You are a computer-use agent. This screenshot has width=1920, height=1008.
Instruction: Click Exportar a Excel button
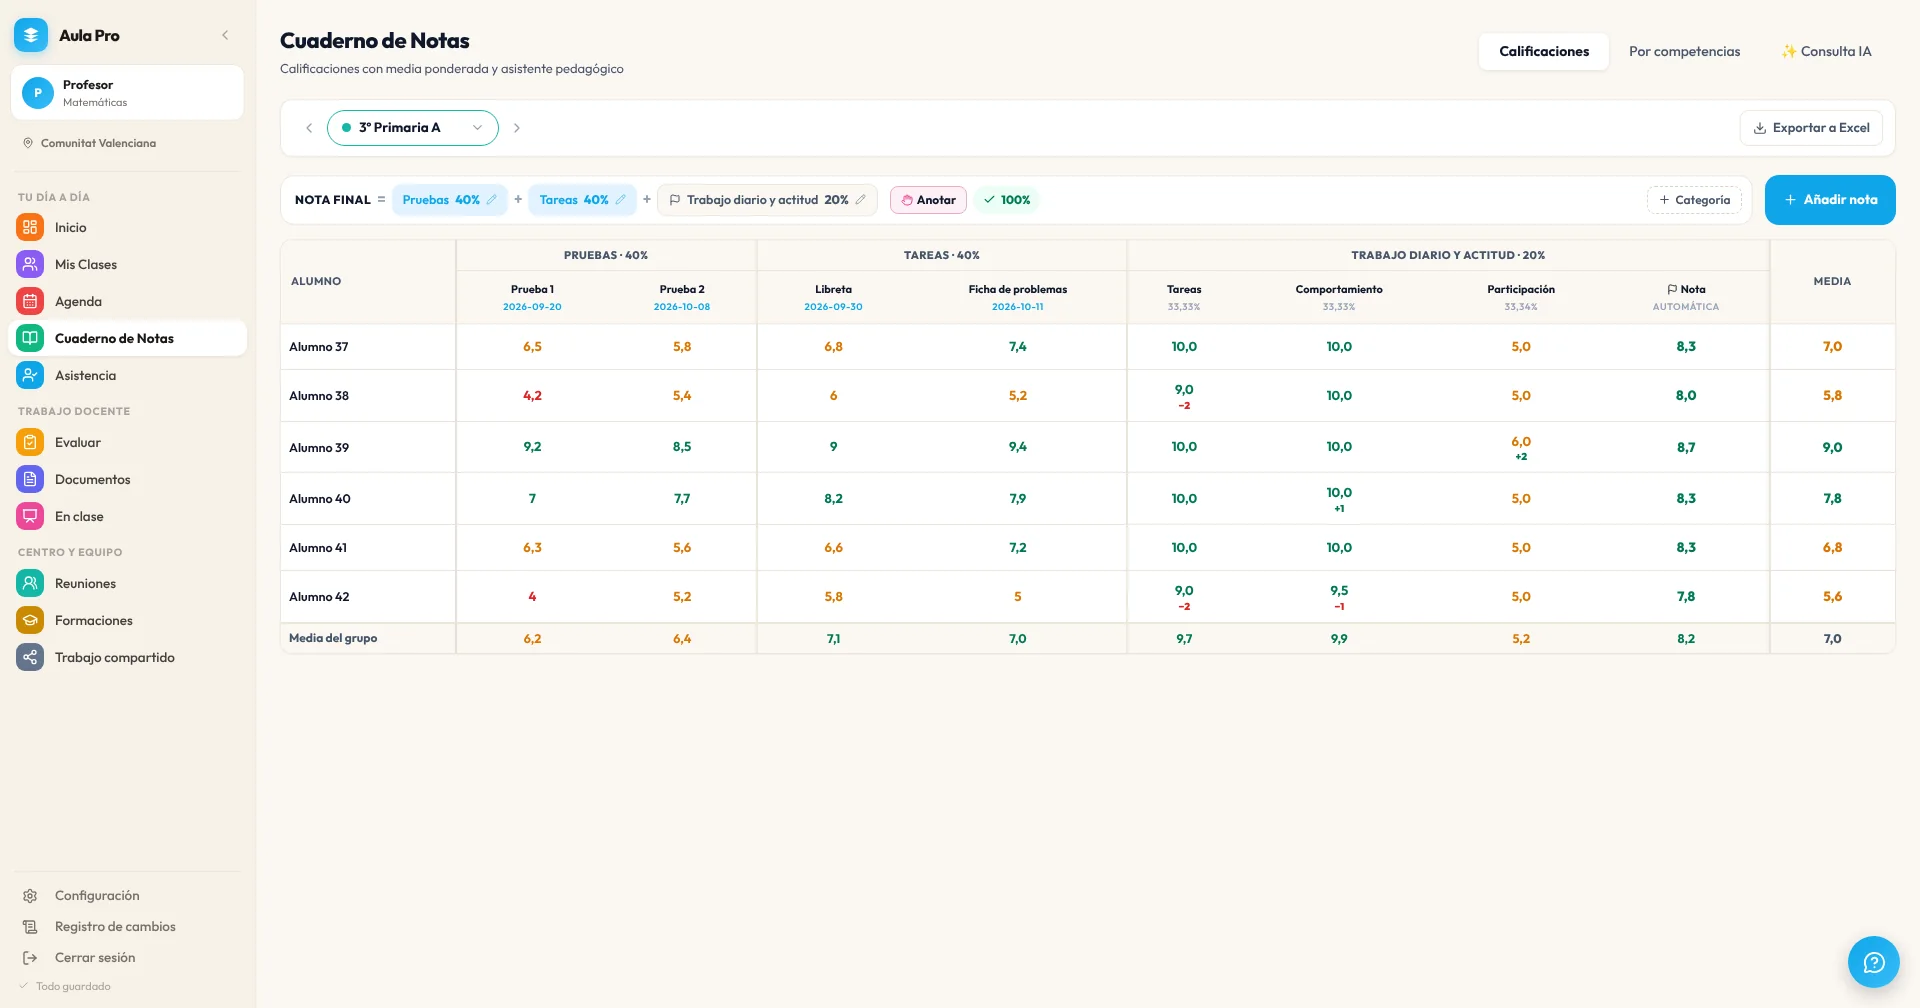1811,128
